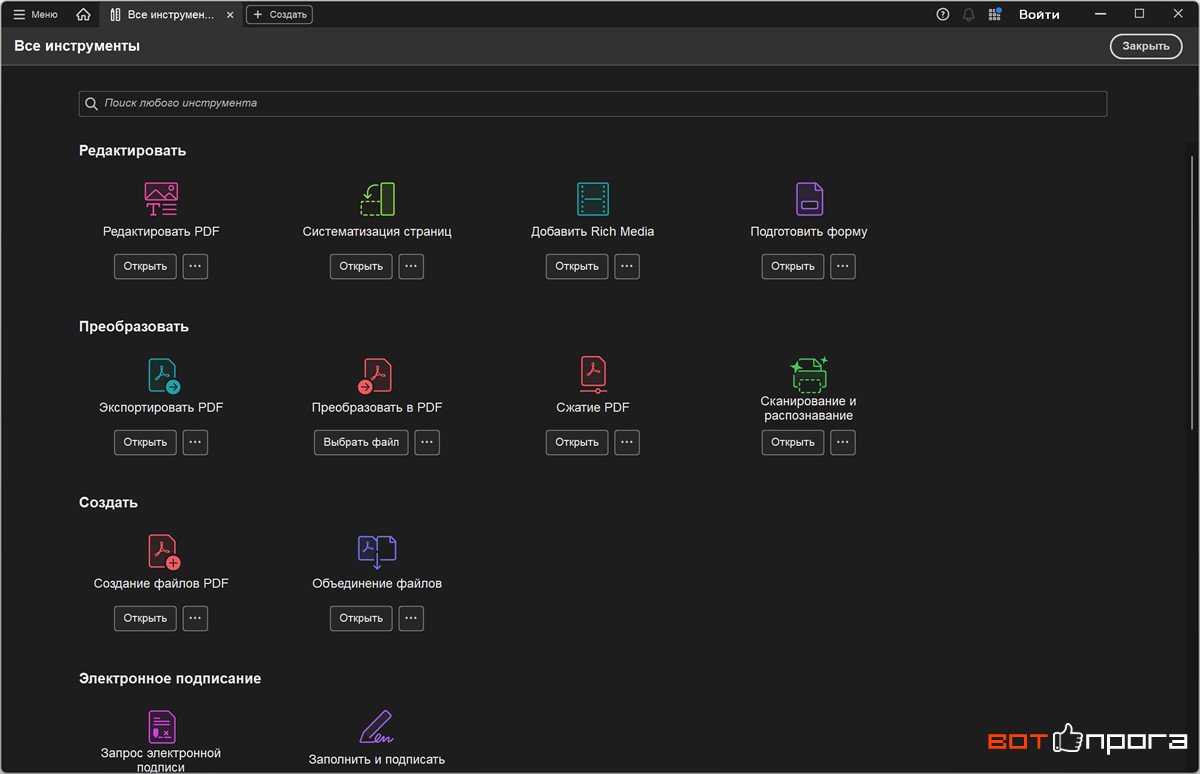Click the Выбрать файл button
This screenshot has width=1200, height=774.
click(x=361, y=442)
